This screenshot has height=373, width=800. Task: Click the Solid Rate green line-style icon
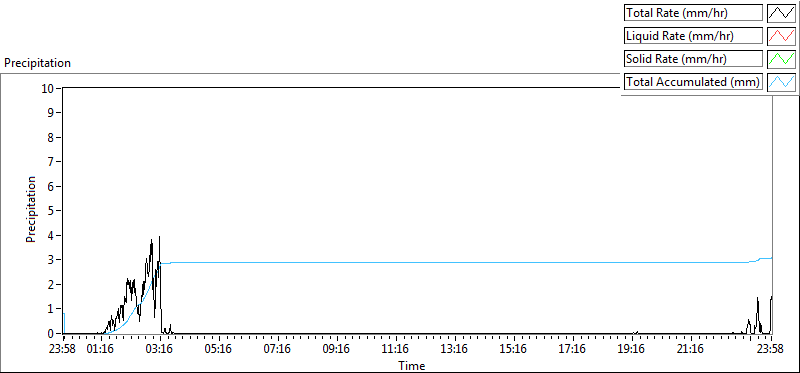tap(782, 59)
